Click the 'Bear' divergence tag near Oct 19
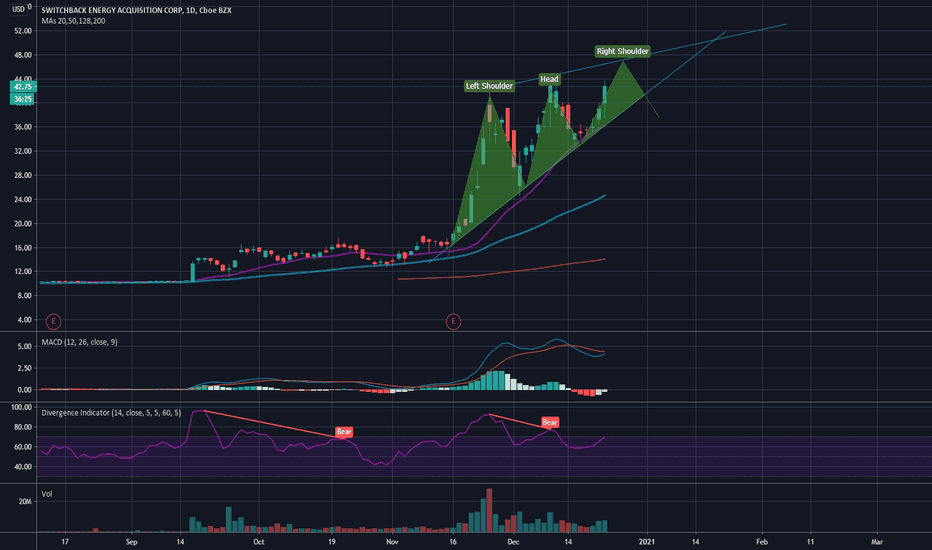 [x=344, y=432]
